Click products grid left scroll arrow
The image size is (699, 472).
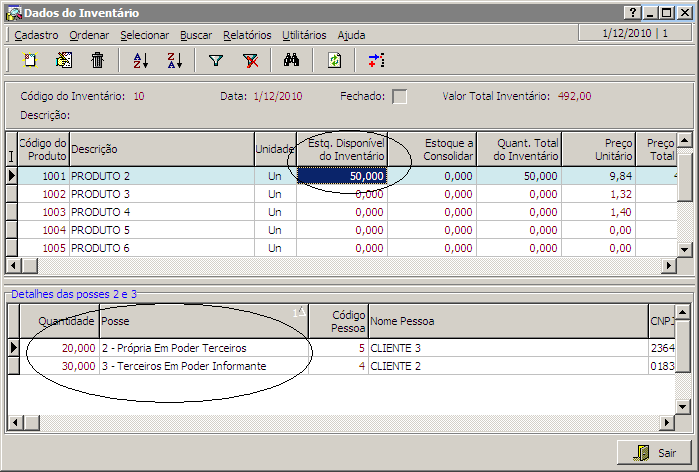[13, 266]
